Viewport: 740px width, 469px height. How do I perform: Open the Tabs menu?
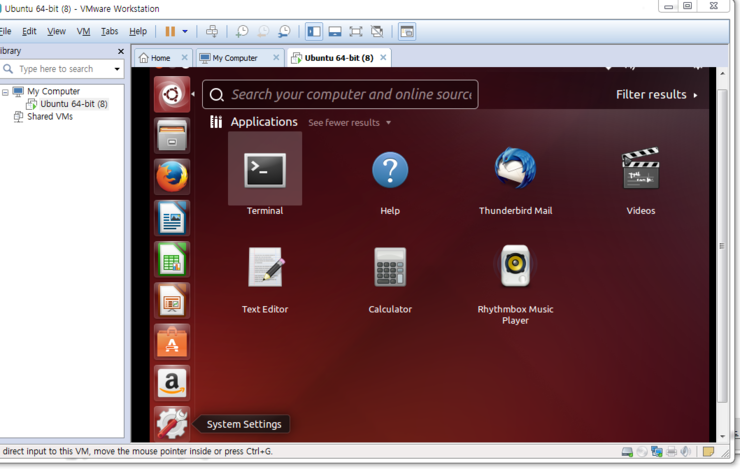click(109, 31)
